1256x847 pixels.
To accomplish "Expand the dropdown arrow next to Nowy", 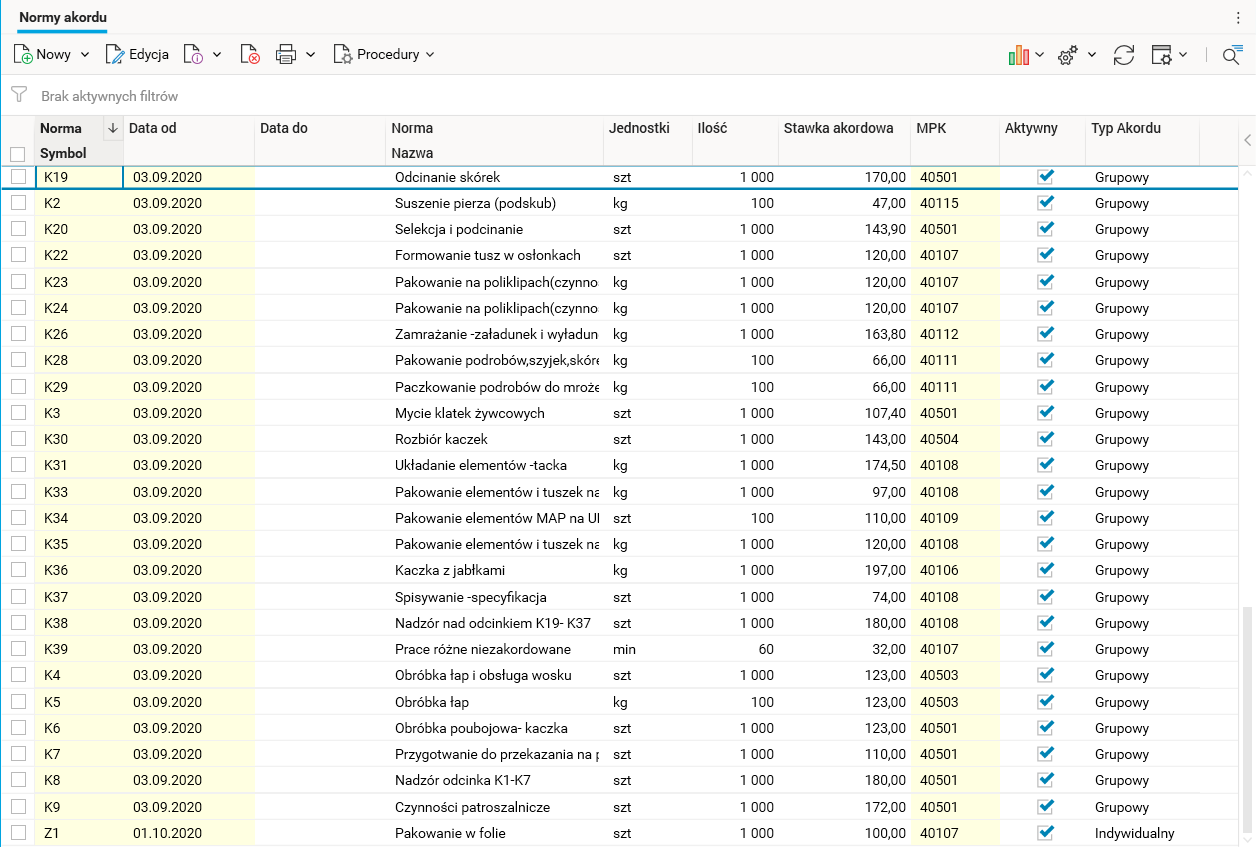I will 85,55.
